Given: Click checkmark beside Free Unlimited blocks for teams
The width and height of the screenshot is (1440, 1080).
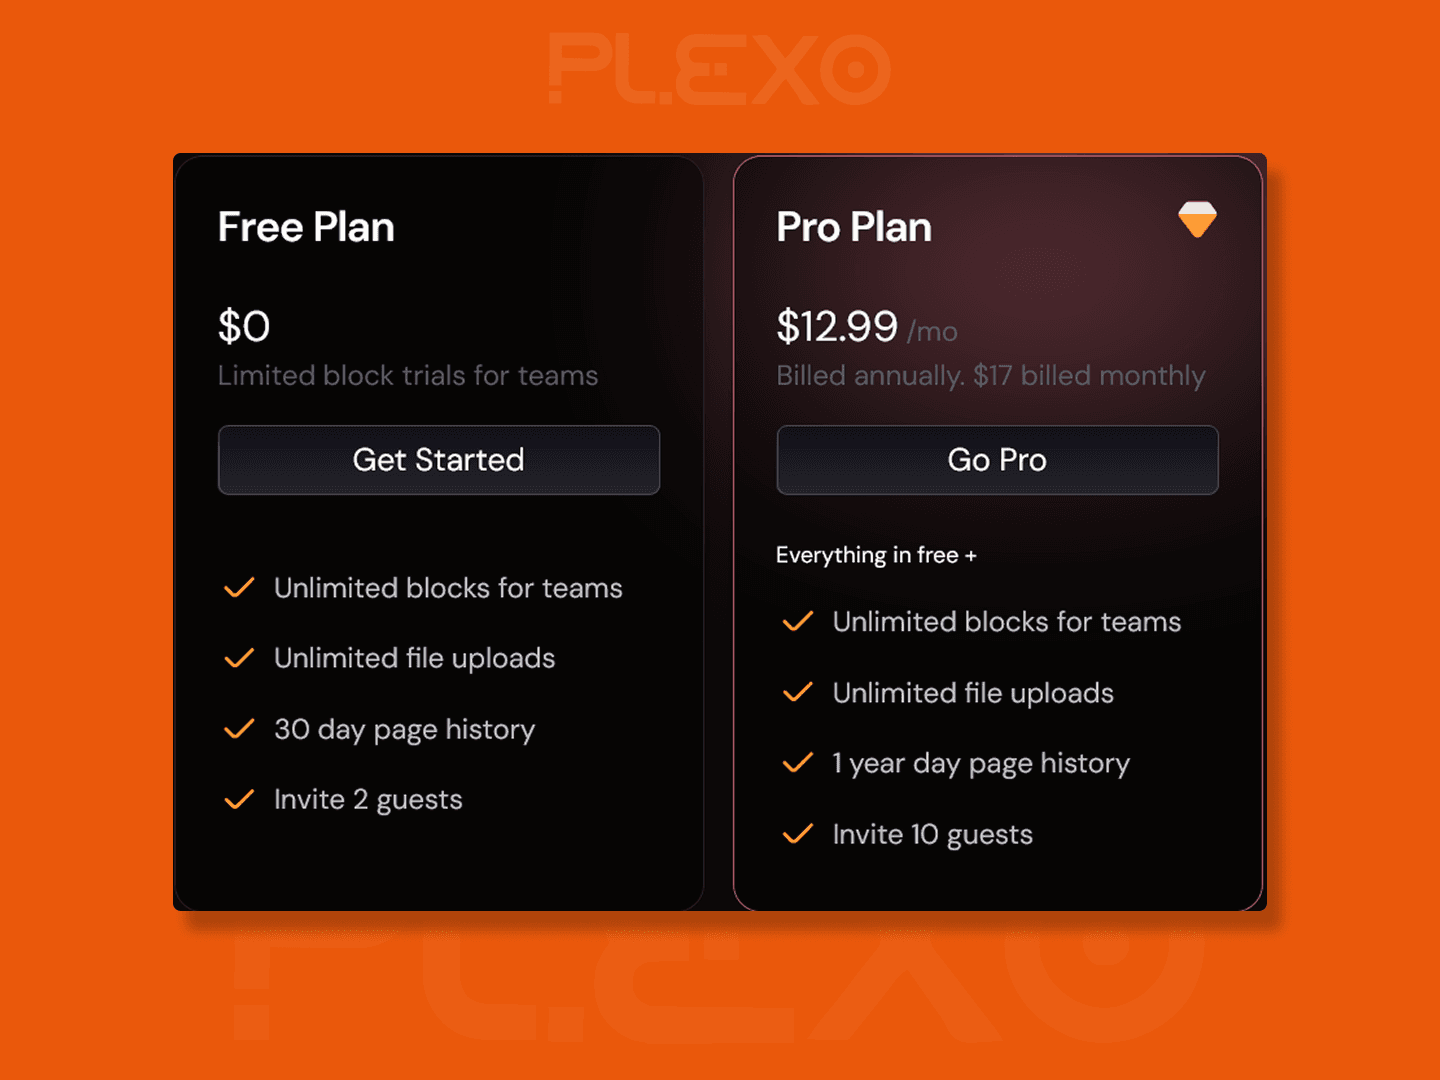Looking at the screenshot, I should coord(239,588).
